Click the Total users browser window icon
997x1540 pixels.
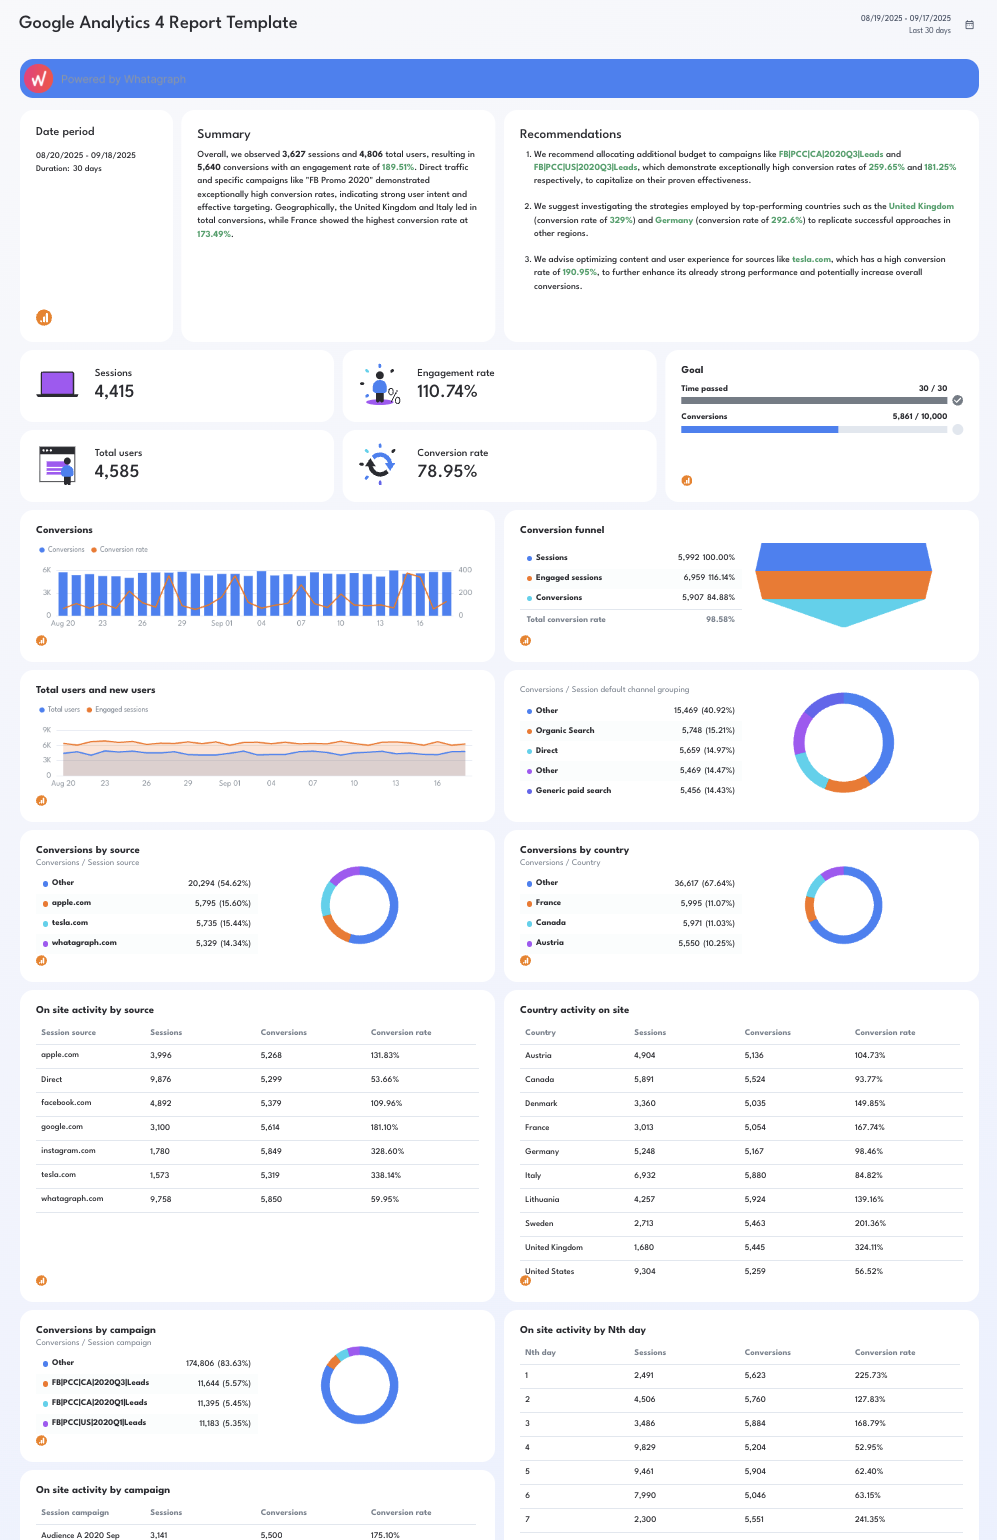click(x=57, y=465)
